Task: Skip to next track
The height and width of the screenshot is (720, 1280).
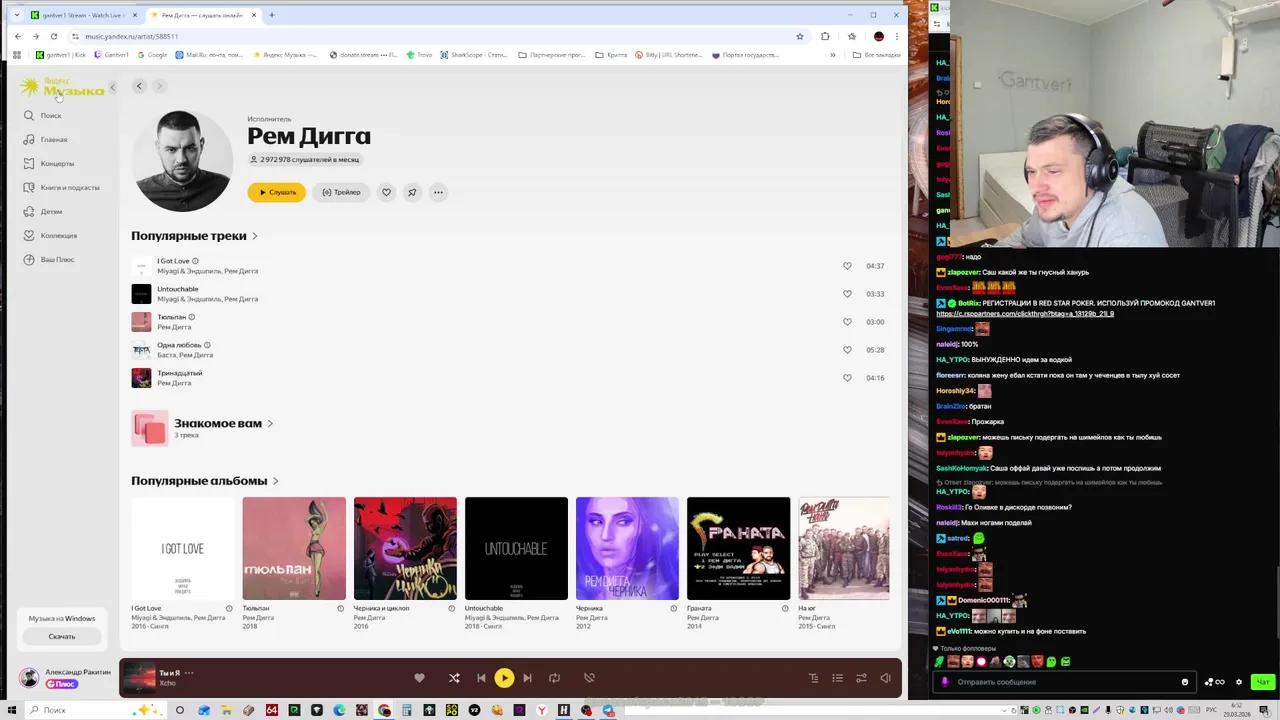Action: (527, 678)
